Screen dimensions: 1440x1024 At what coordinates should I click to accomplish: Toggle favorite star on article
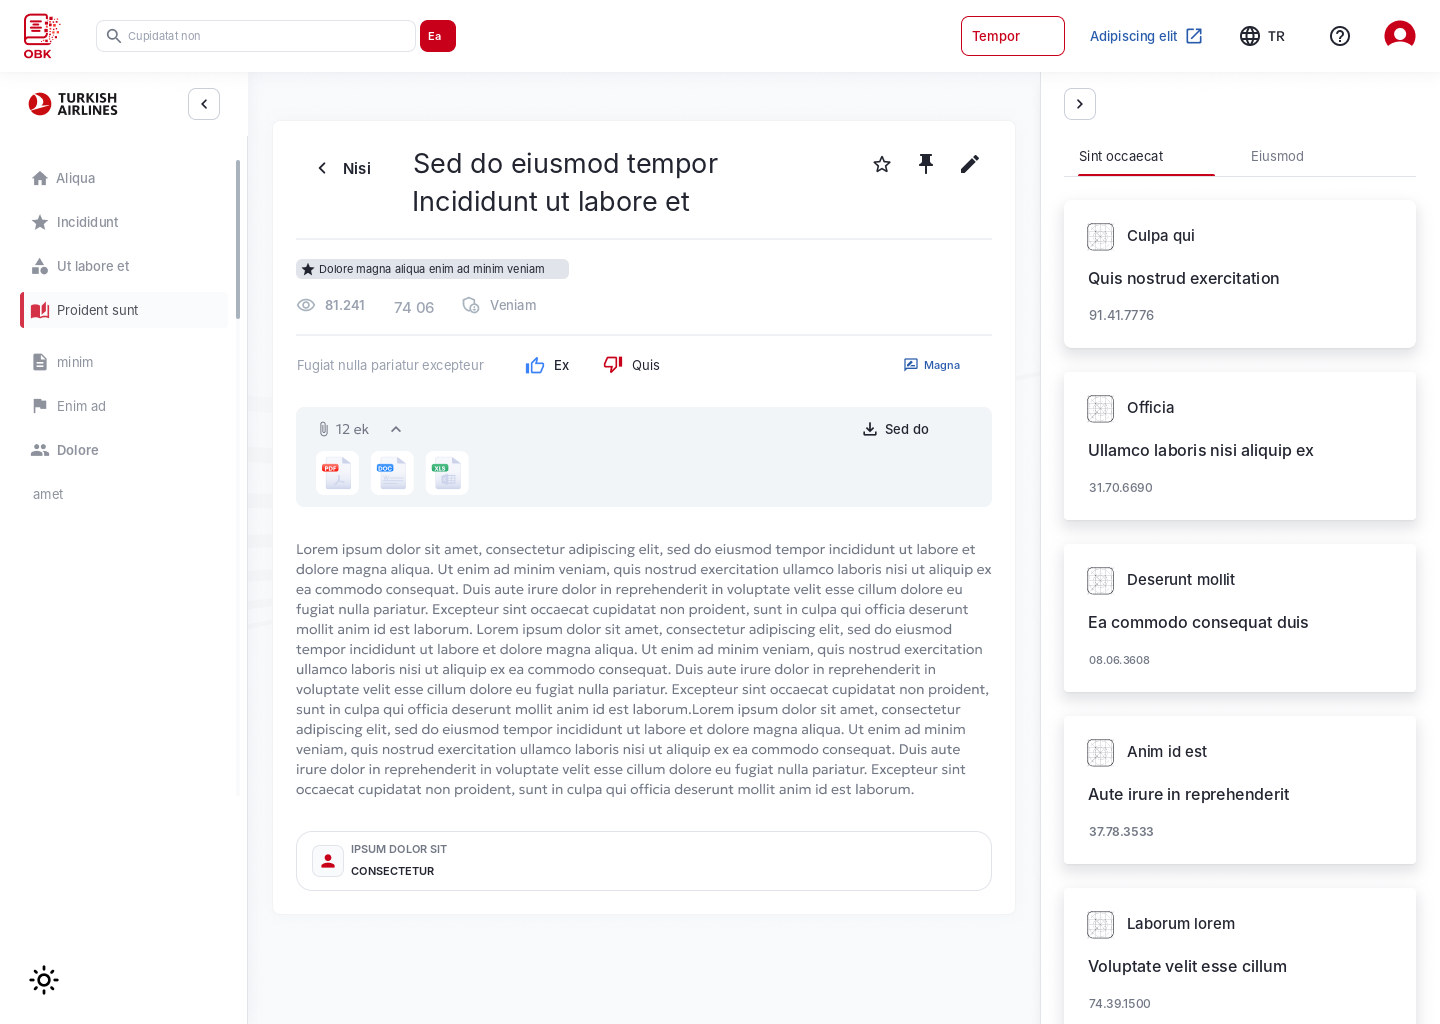(x=882, y=164)
